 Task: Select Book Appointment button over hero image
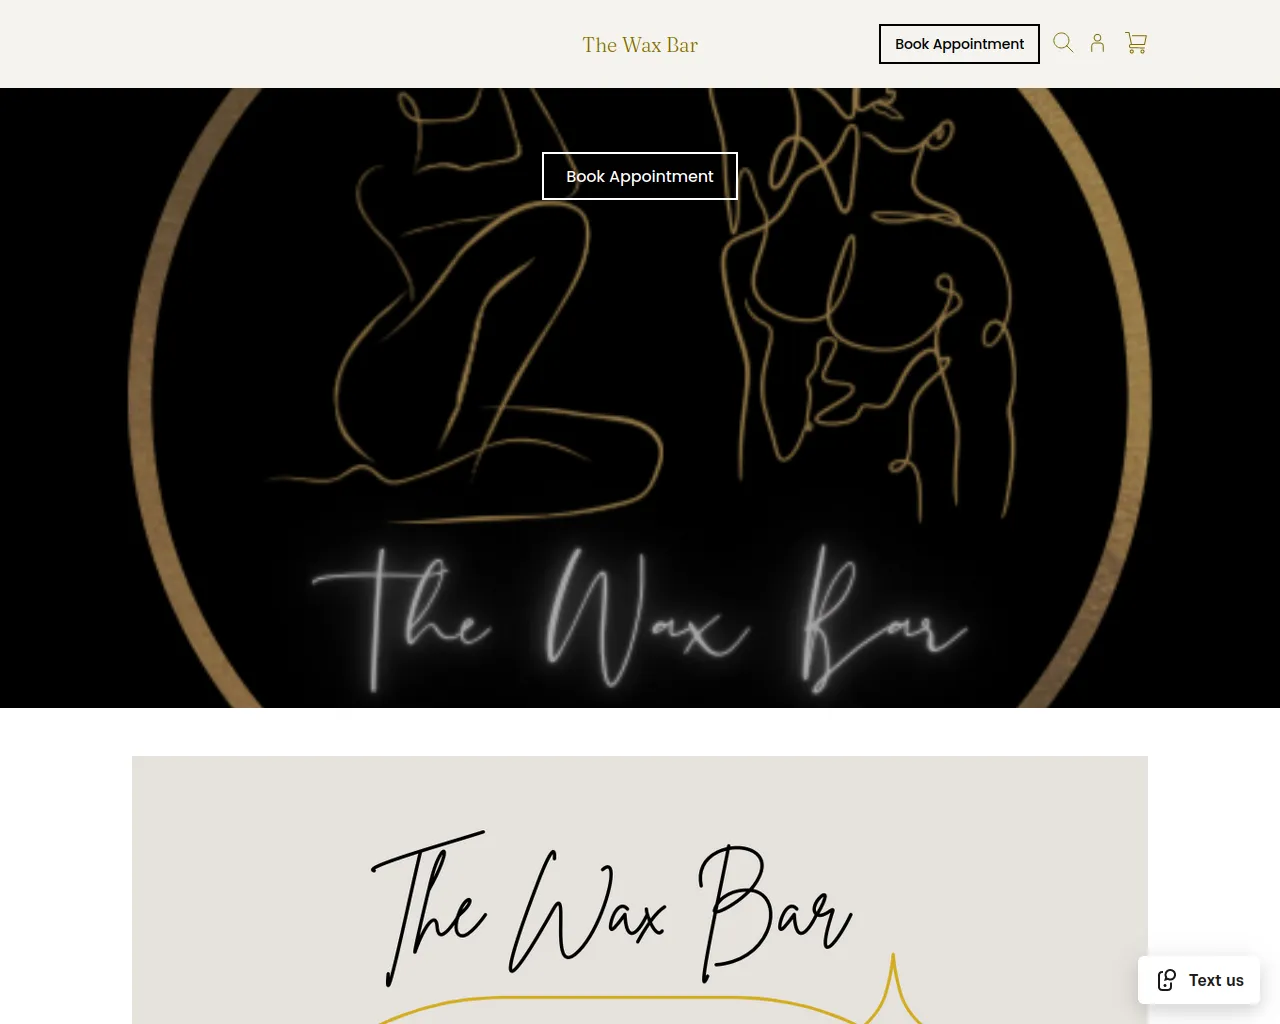[x=640, y=176]
